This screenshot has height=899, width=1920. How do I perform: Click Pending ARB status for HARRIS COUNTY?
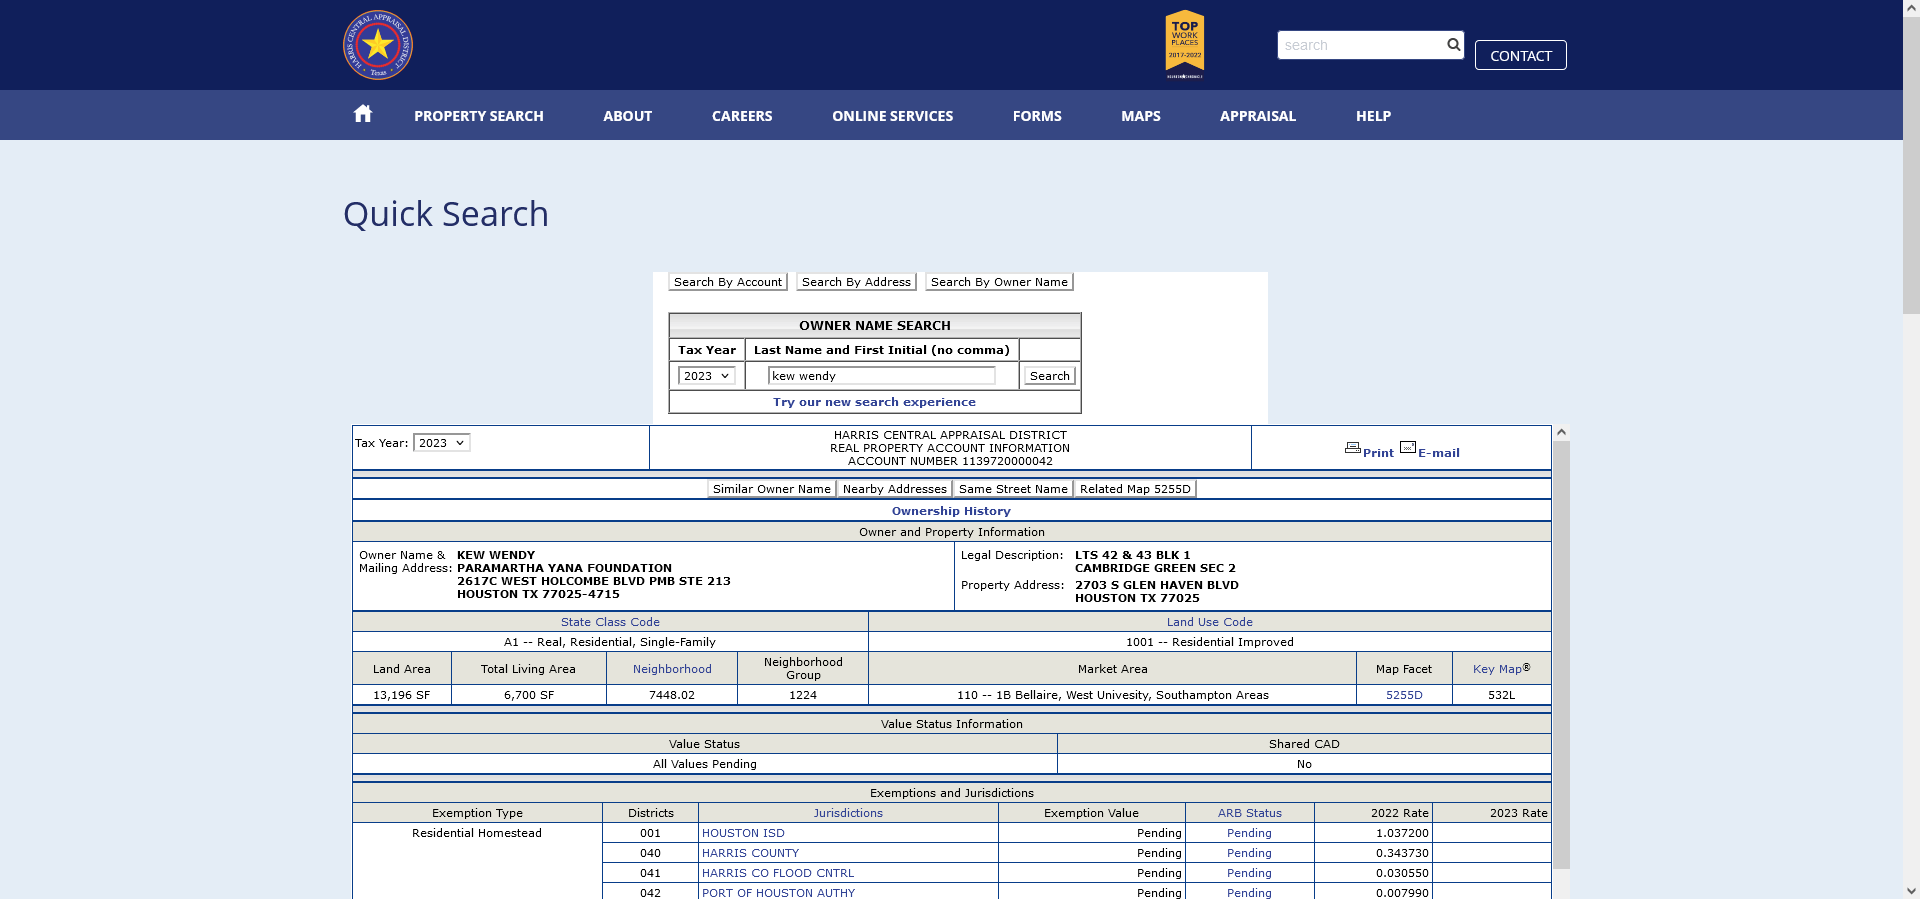click(1249, 853)
